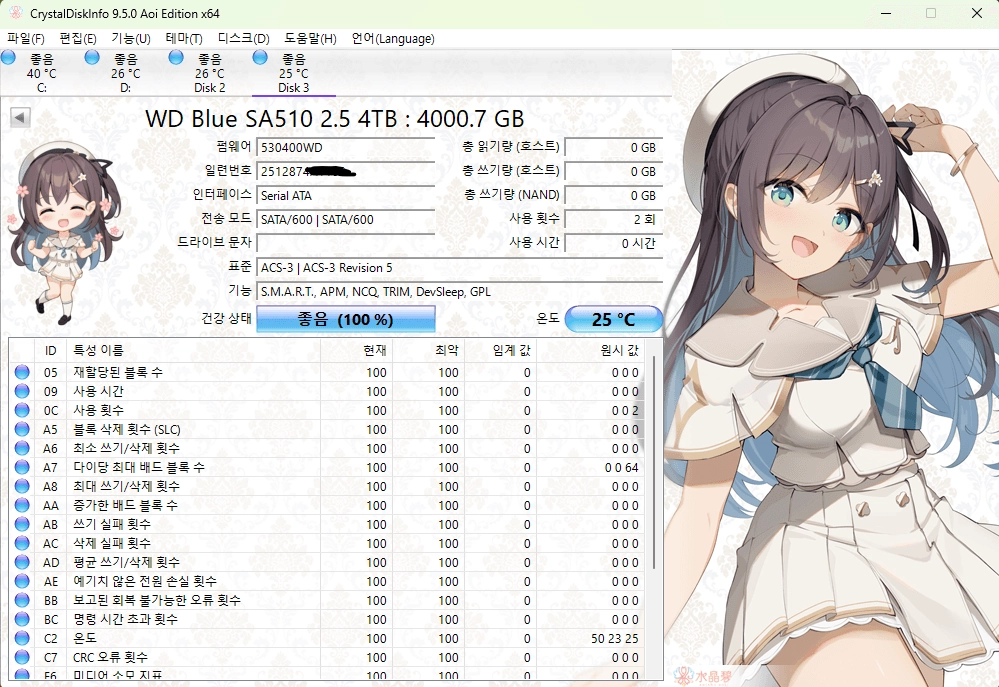Click the status orb for attribute 05
Viewport: 999px width, 687px height.
[22, 372]
